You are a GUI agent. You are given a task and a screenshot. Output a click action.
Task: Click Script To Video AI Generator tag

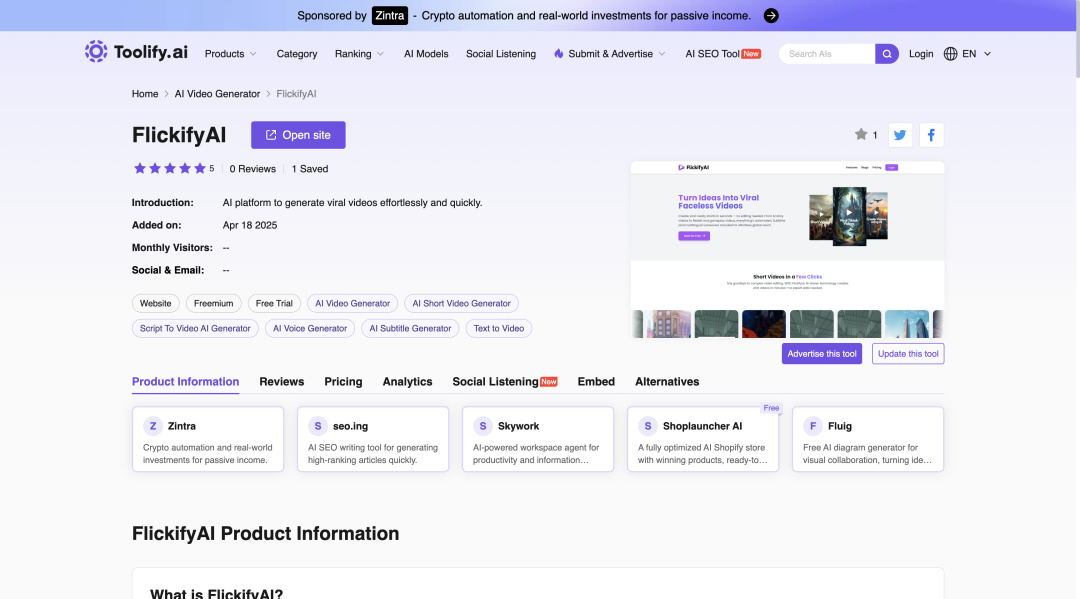(x=195, y=328)
